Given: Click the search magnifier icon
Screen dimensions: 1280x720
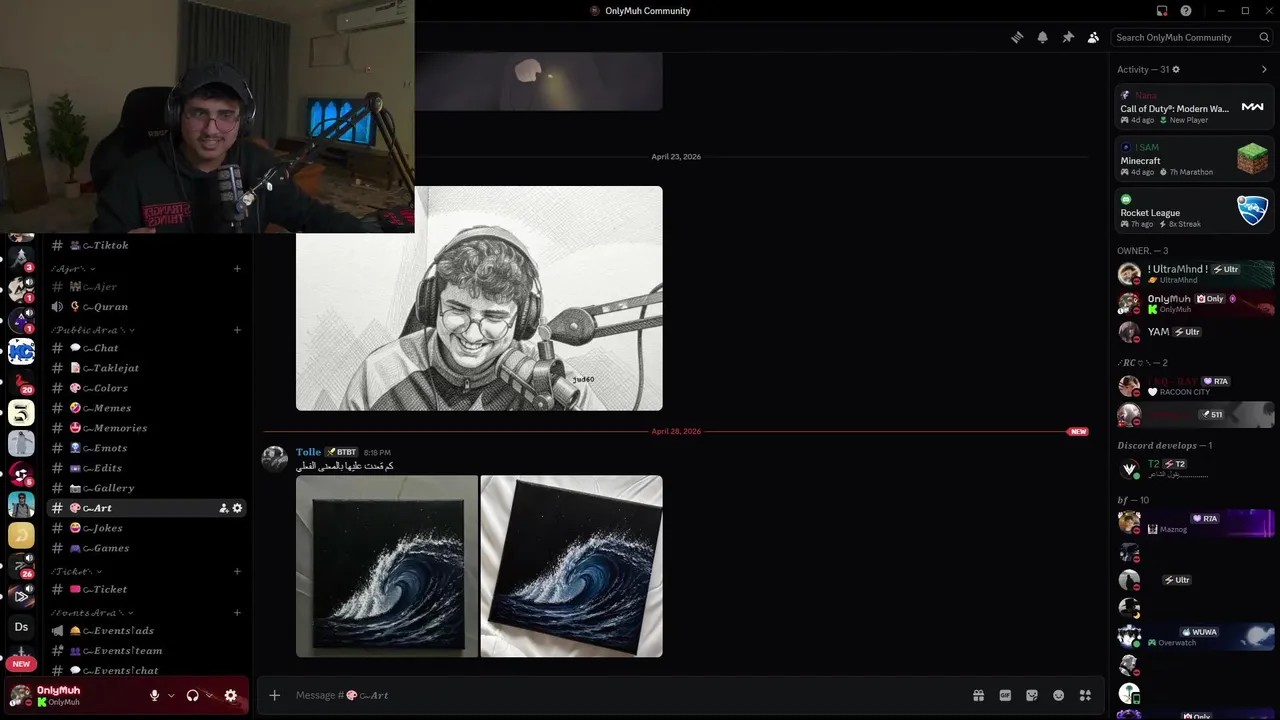Looking at the screenshot, I should [1265, 37].
